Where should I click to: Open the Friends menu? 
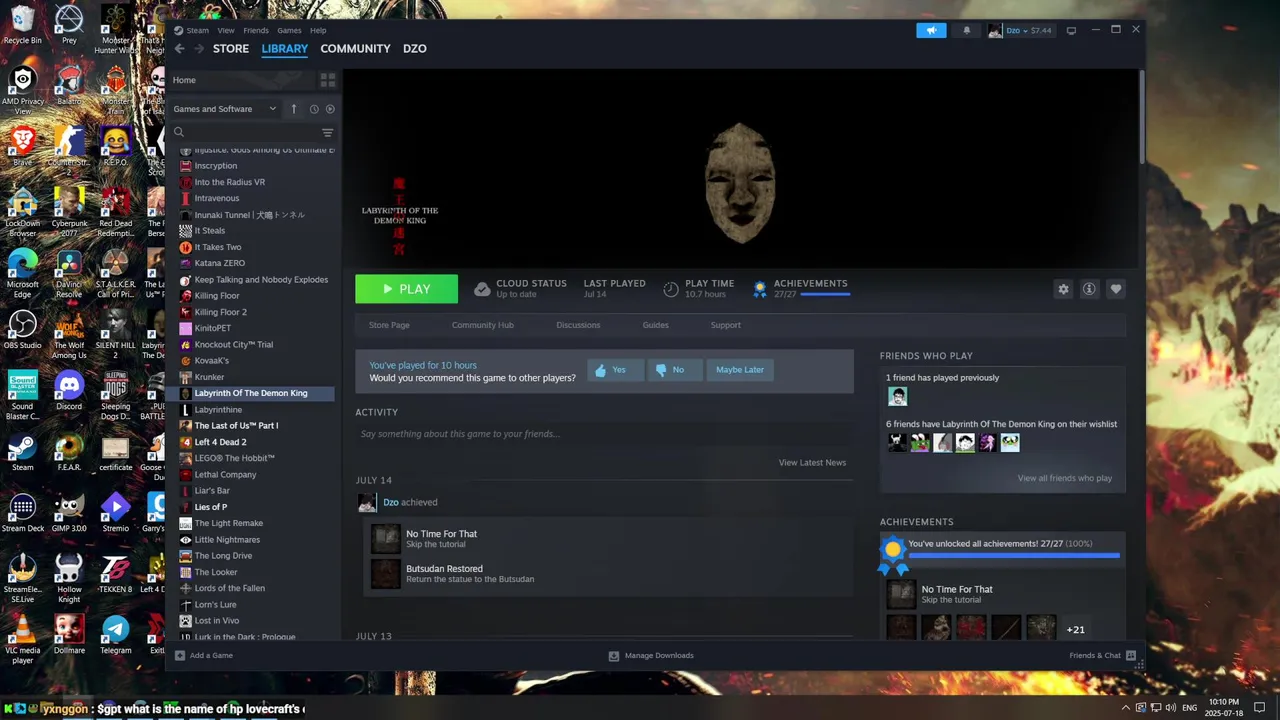(256, 30)
